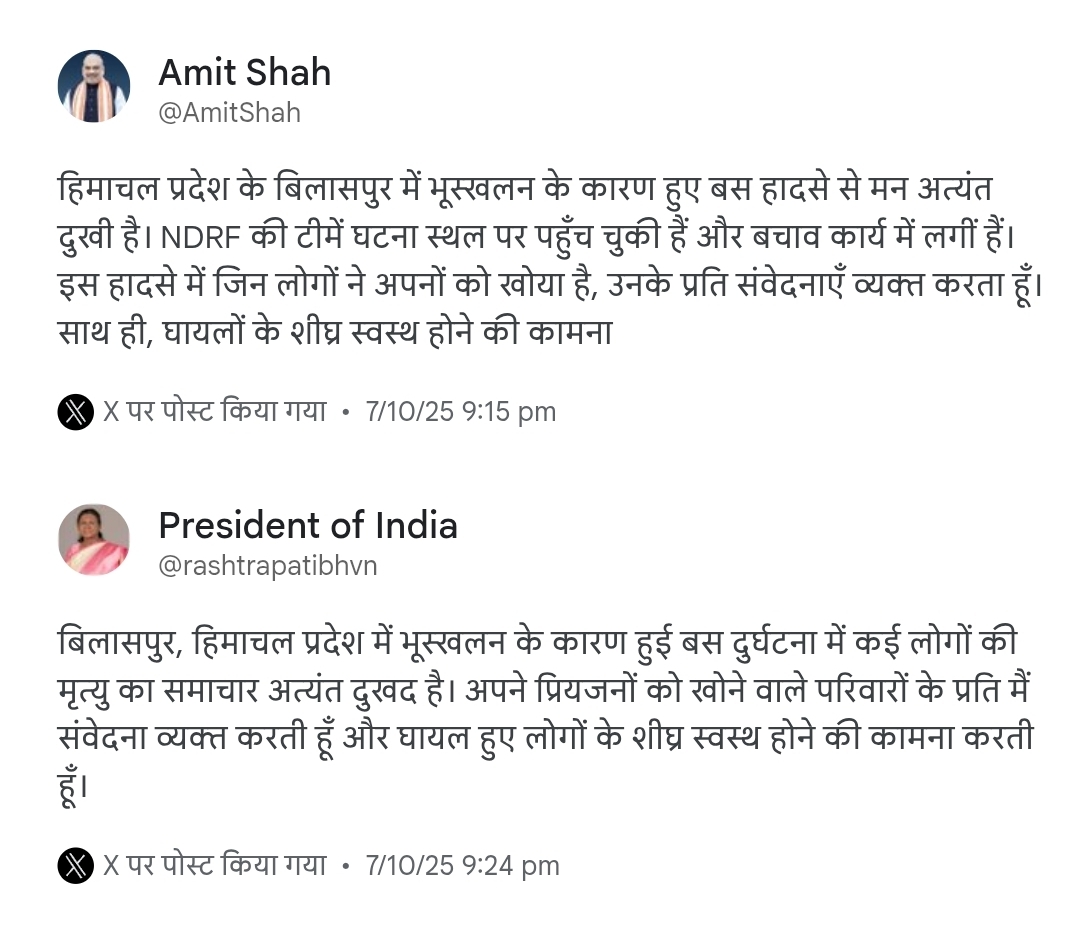Click Amit Shah's profile picture
The width and height of the screenshot is (1080, 929).
click(x=94, y=86)
